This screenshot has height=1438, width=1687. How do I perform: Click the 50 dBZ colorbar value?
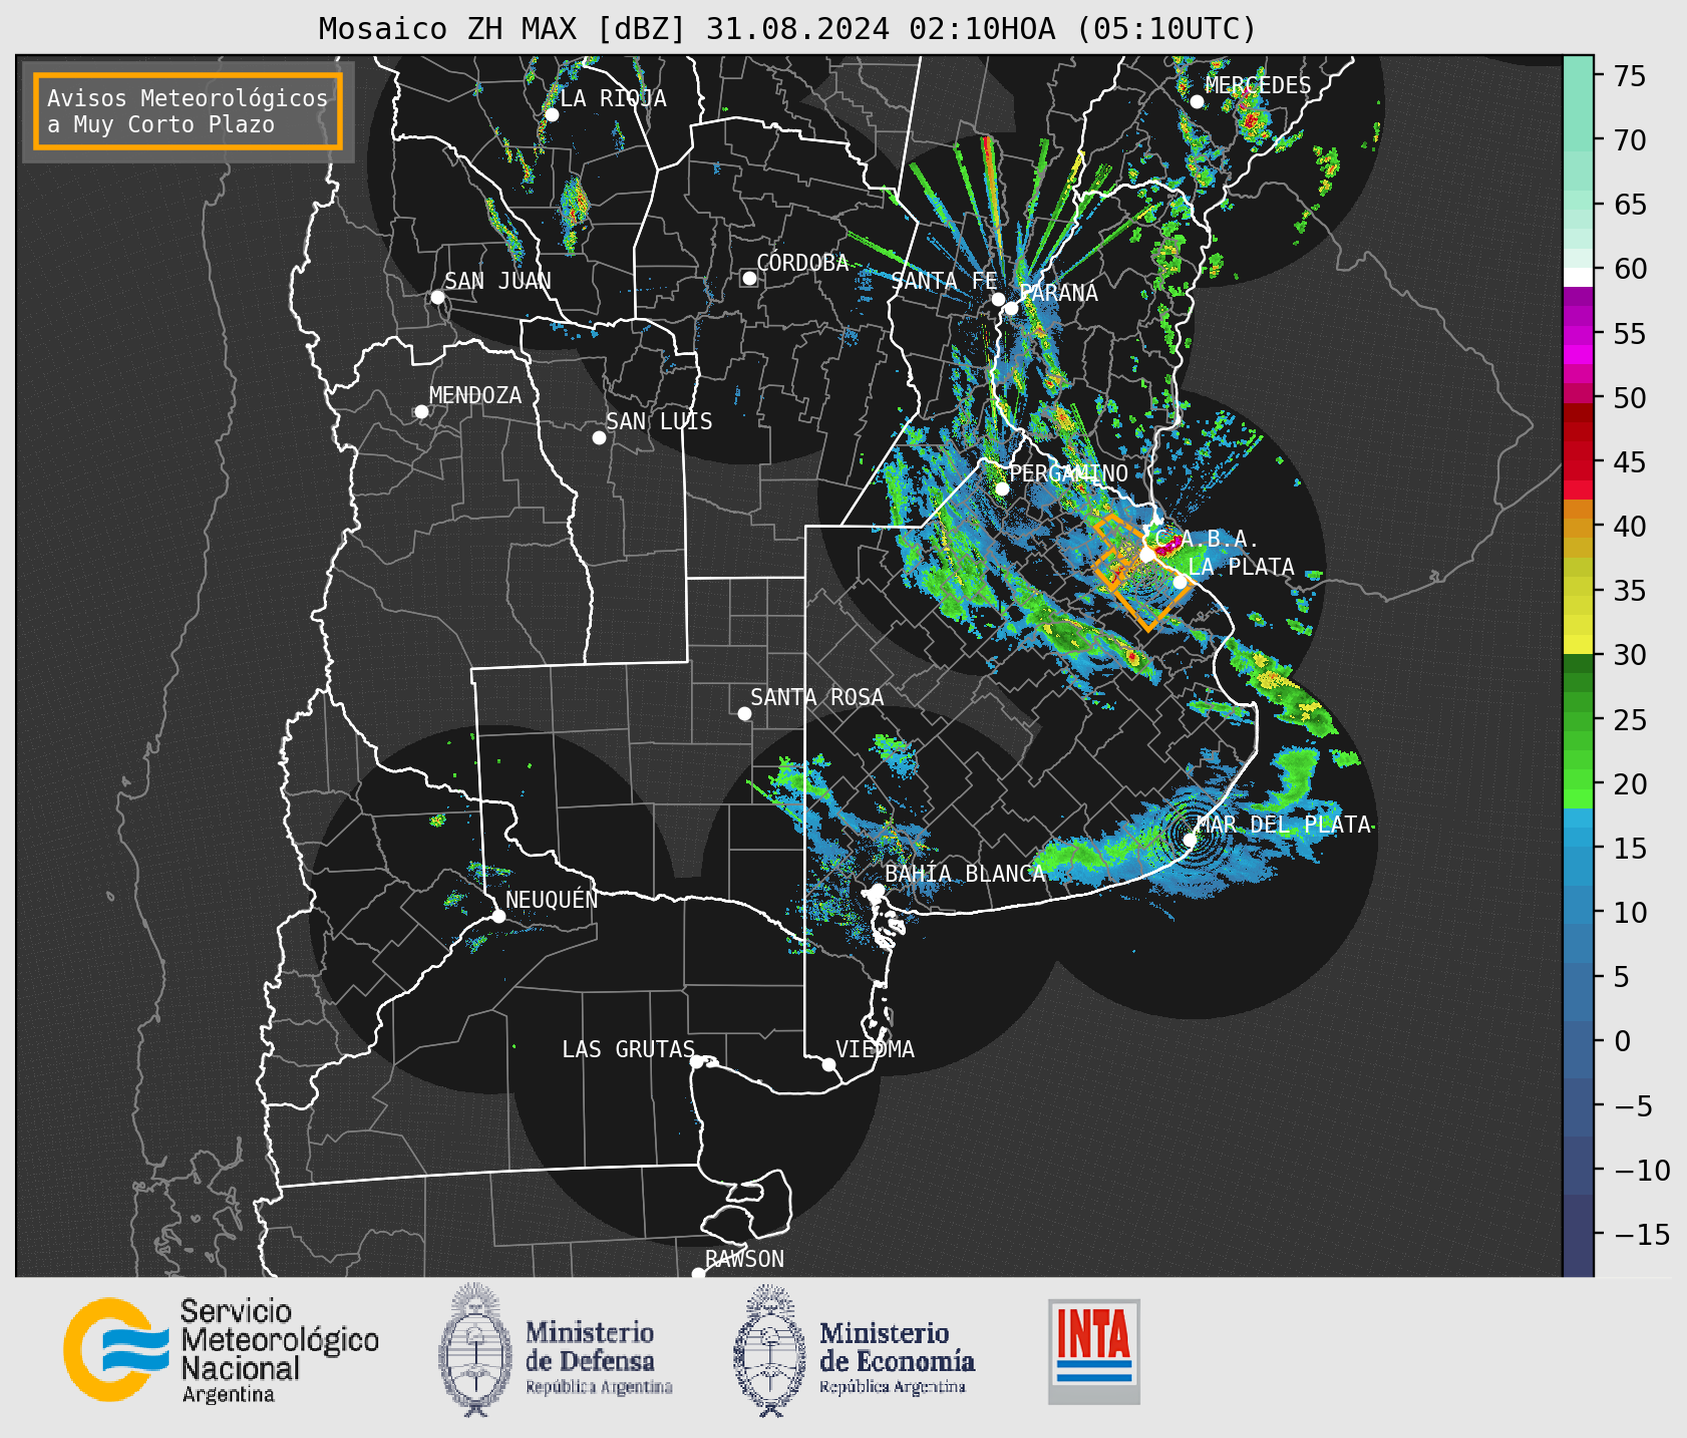(1628, 398)
